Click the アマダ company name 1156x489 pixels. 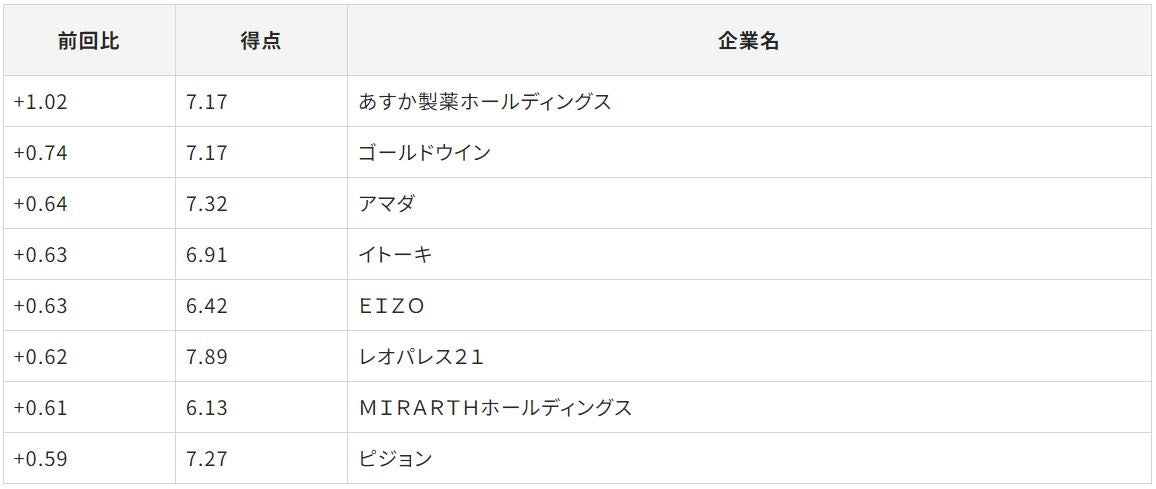[x=387, y=204]
